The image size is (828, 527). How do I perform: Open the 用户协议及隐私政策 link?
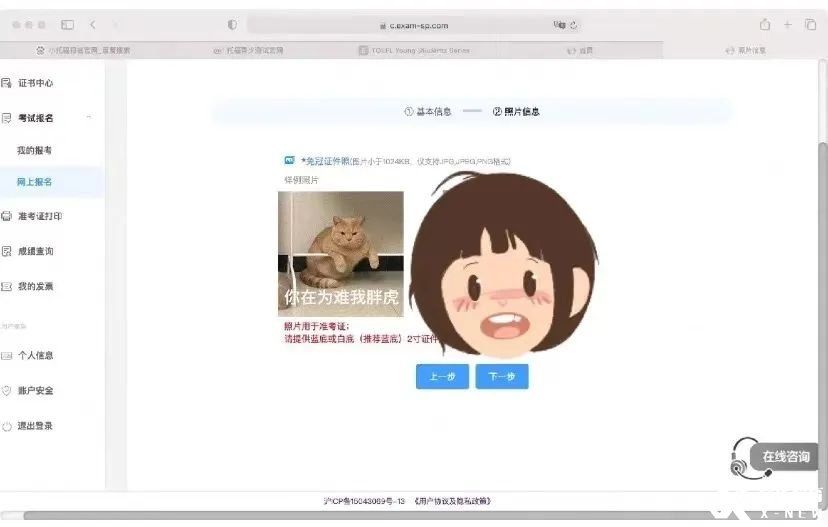pyautogui.click(x=453, y=501)
